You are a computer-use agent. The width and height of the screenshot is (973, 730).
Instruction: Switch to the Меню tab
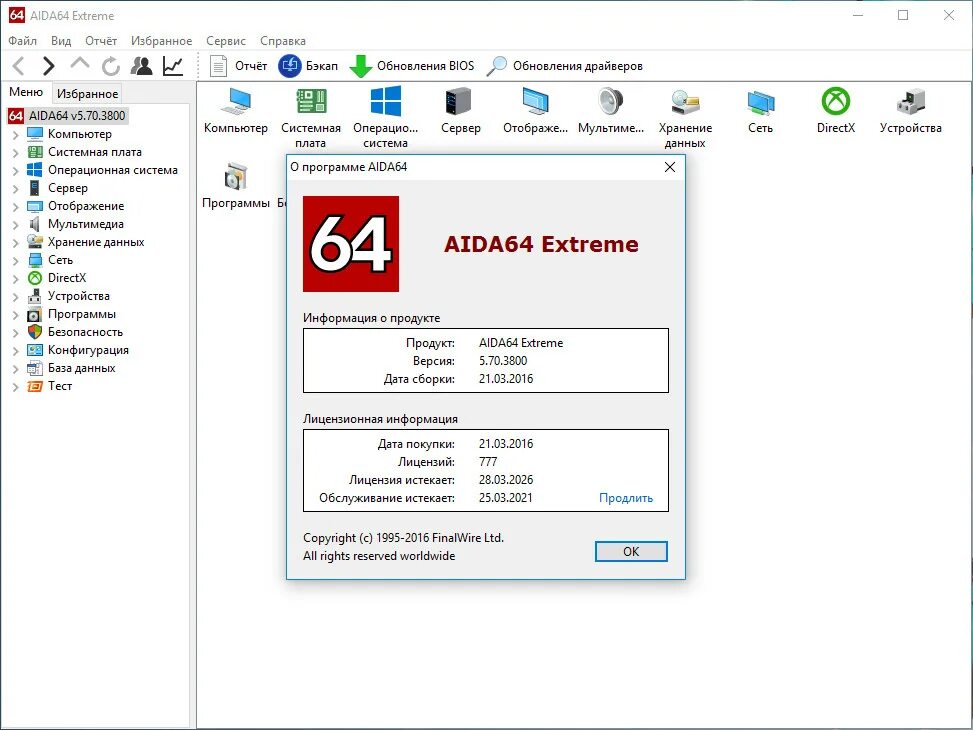point(26,92)
